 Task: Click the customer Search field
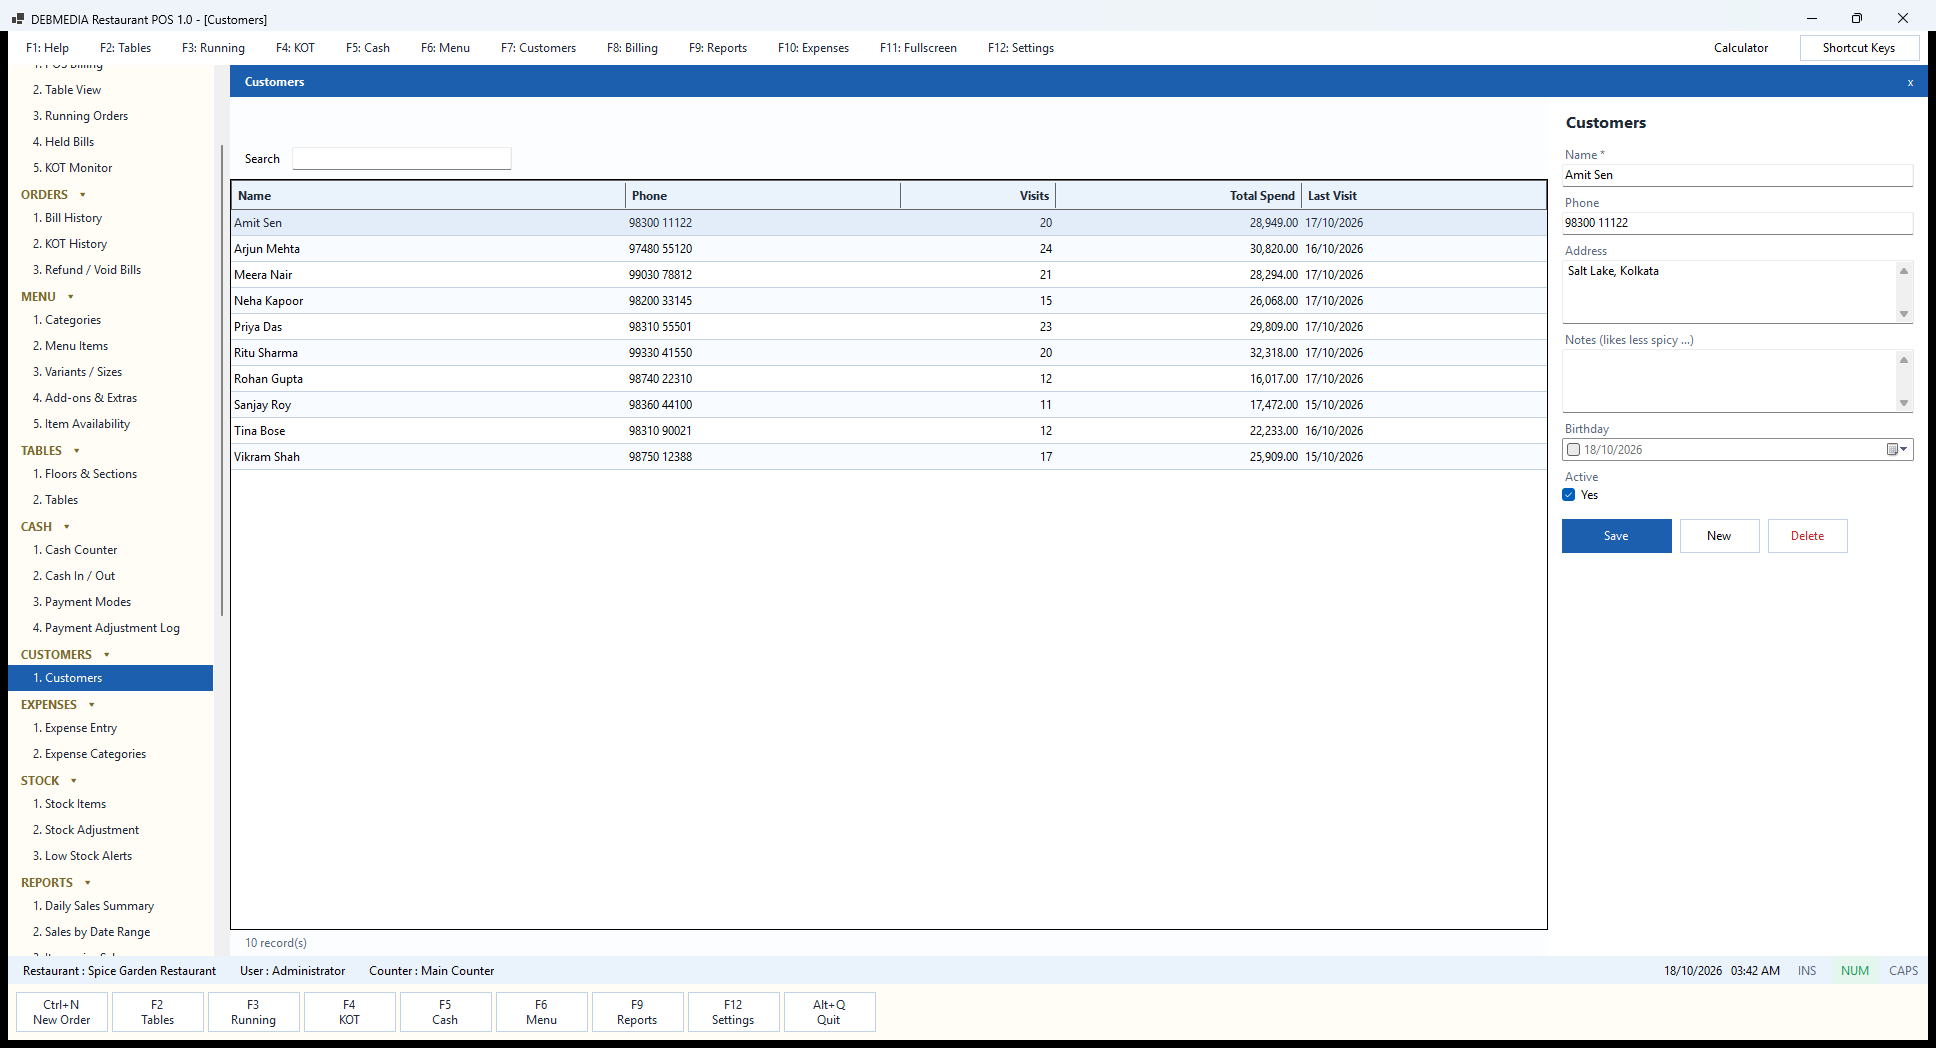(x=402, y=159)
